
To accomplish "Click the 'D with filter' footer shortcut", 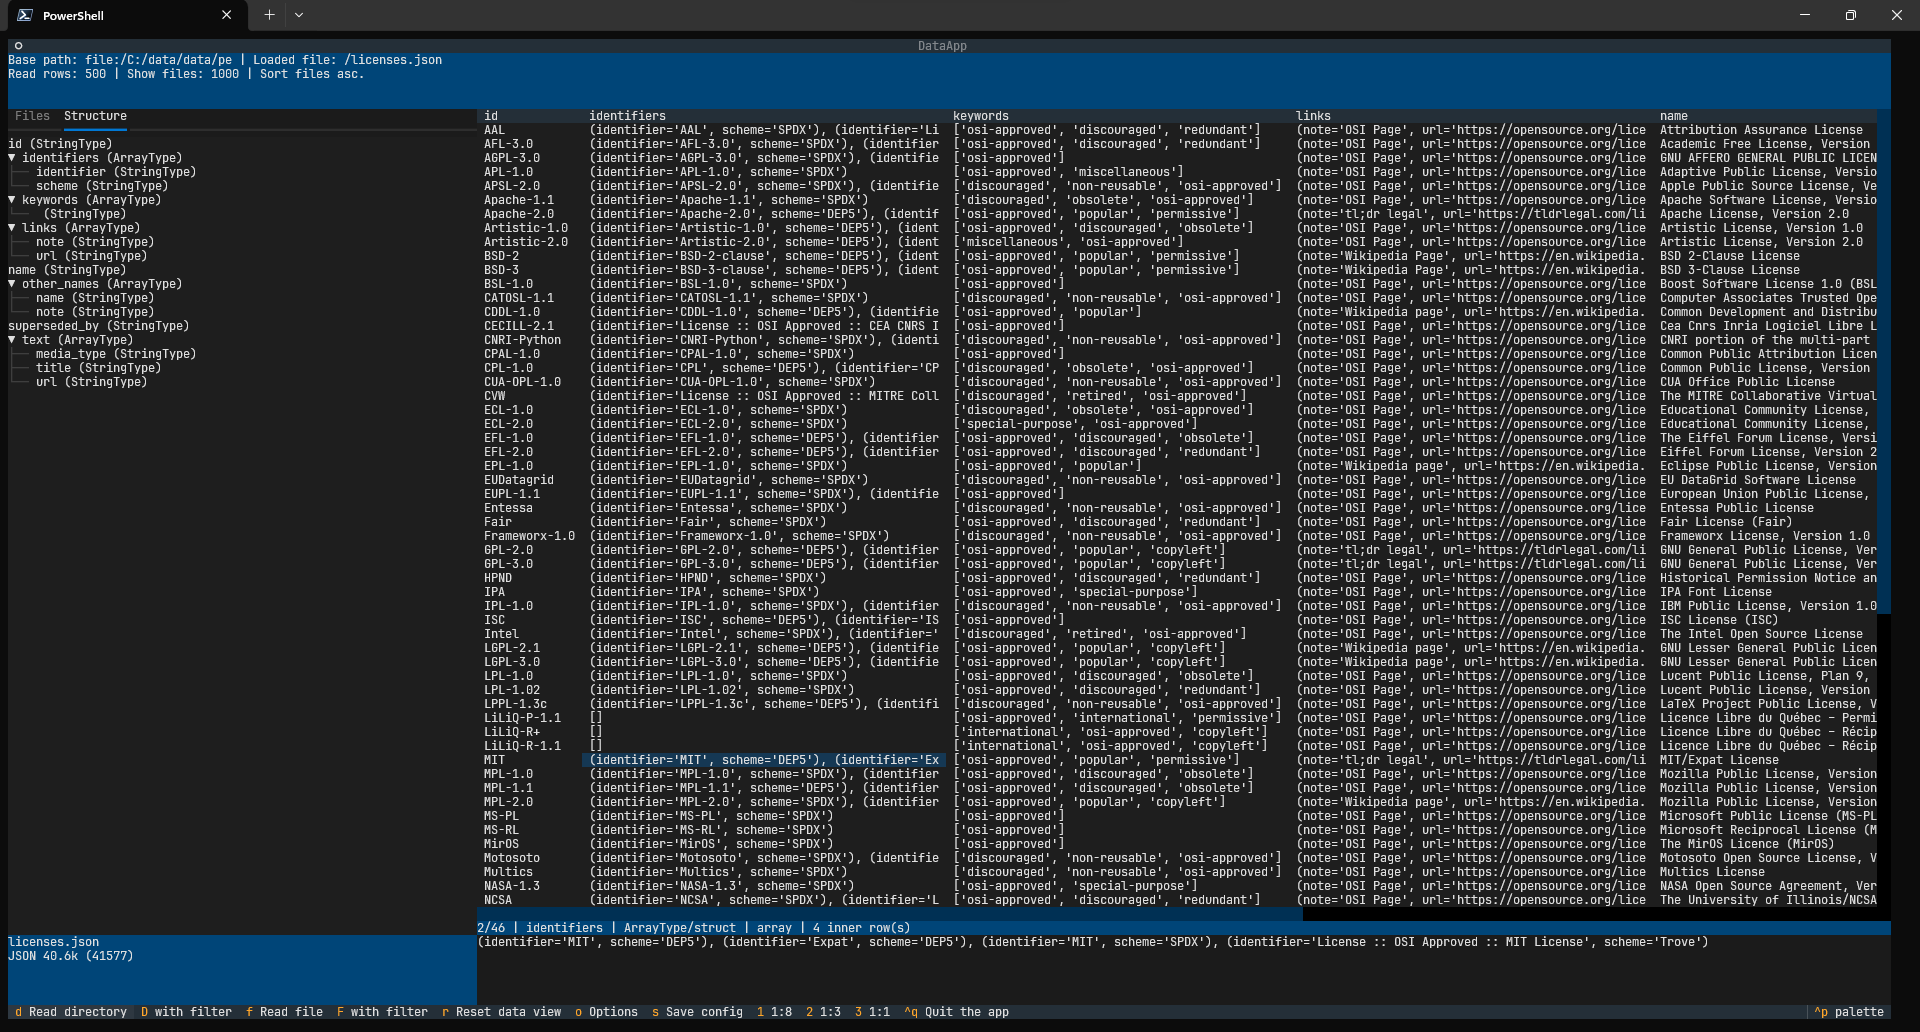I will [186, 1012].
